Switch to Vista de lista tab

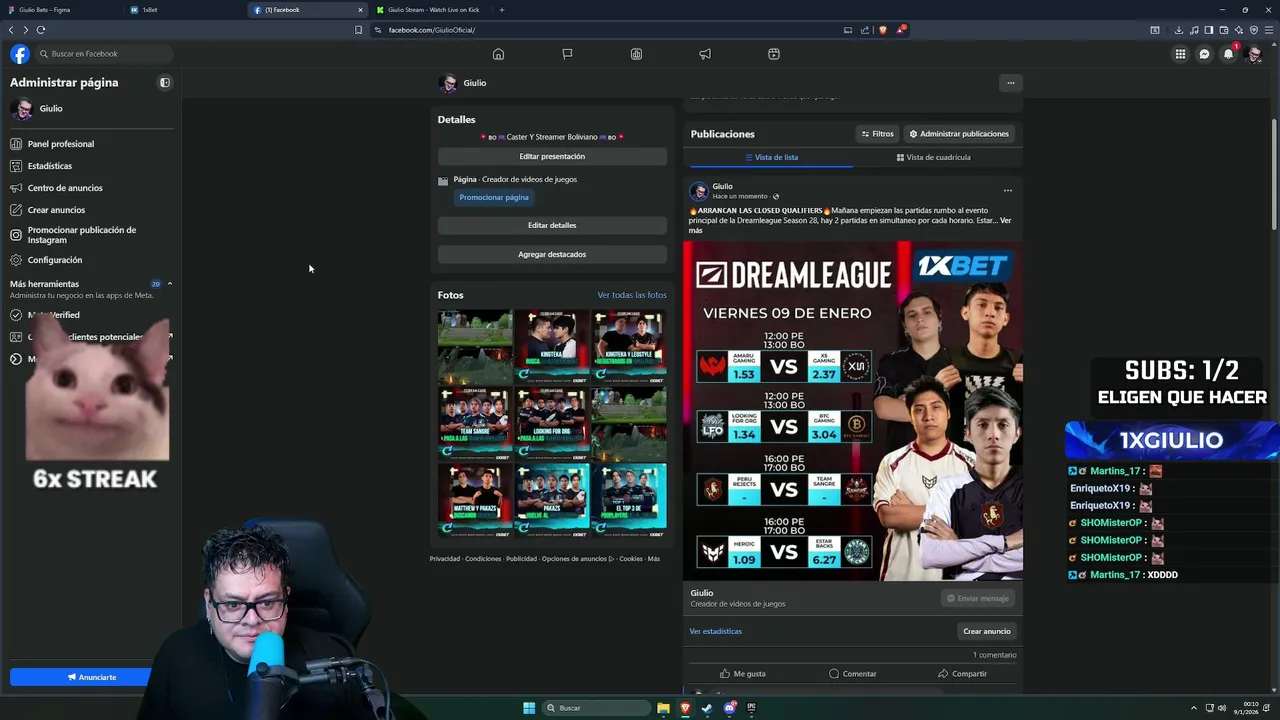pos(771,157)
